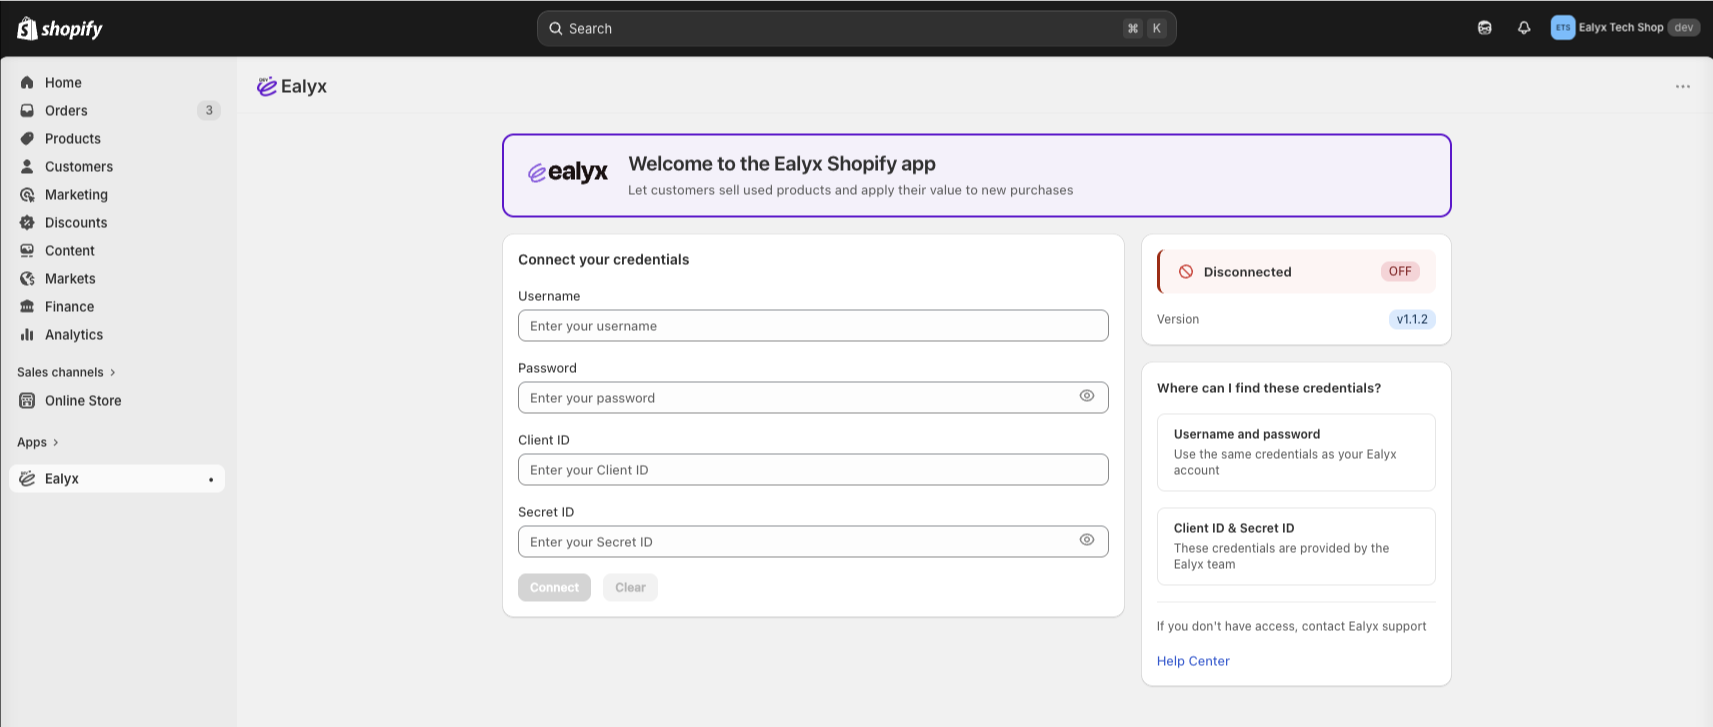Open the Help Center link
1713x727 pixels.
[1193, 661]
